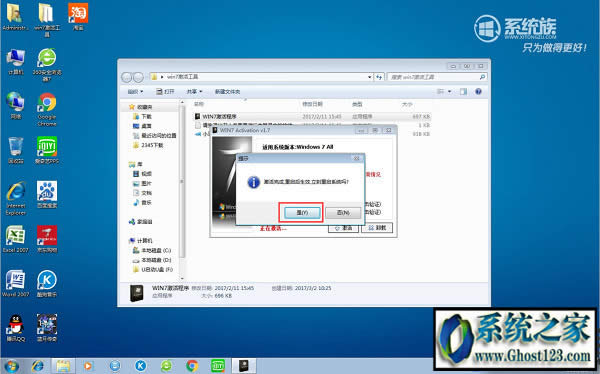This screenshot has height=374, width=600.
Task: Open Explorer help via question mark icon
Action: pyautogui.click(x=478, y=91)
